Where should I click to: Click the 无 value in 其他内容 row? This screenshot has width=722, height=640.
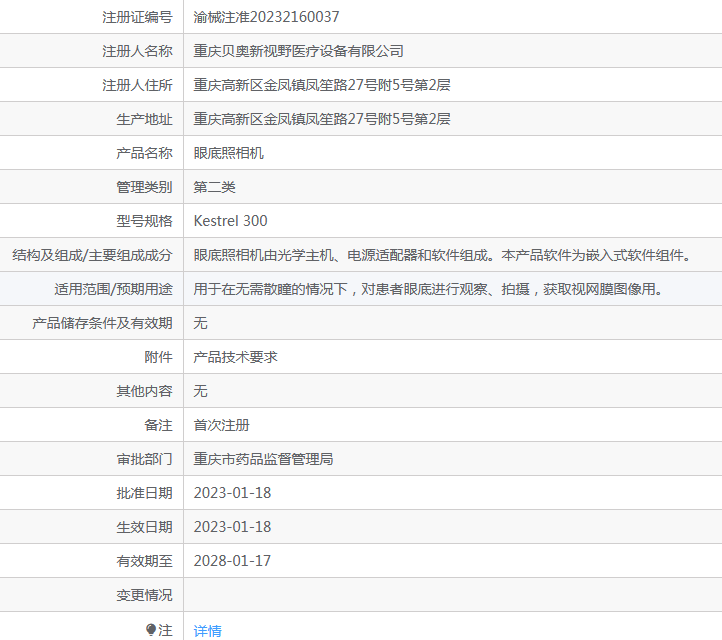point(200,391)
